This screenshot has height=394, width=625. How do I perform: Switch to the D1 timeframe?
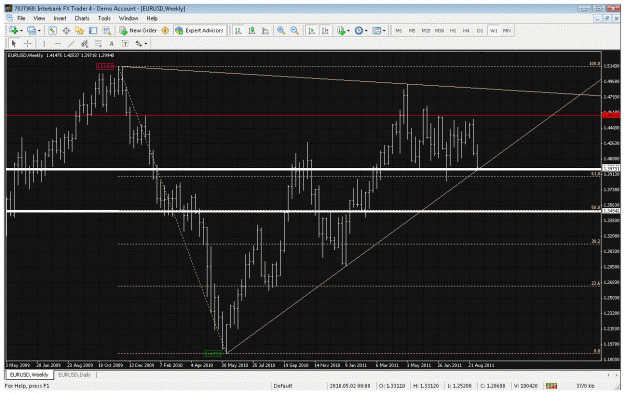coord(480,31)
